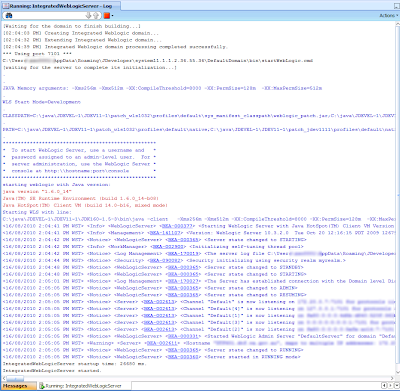The height and width of the screenshot is (391, 400).
Task: Open the BEA-141107 link
Action: pos(164,233)
